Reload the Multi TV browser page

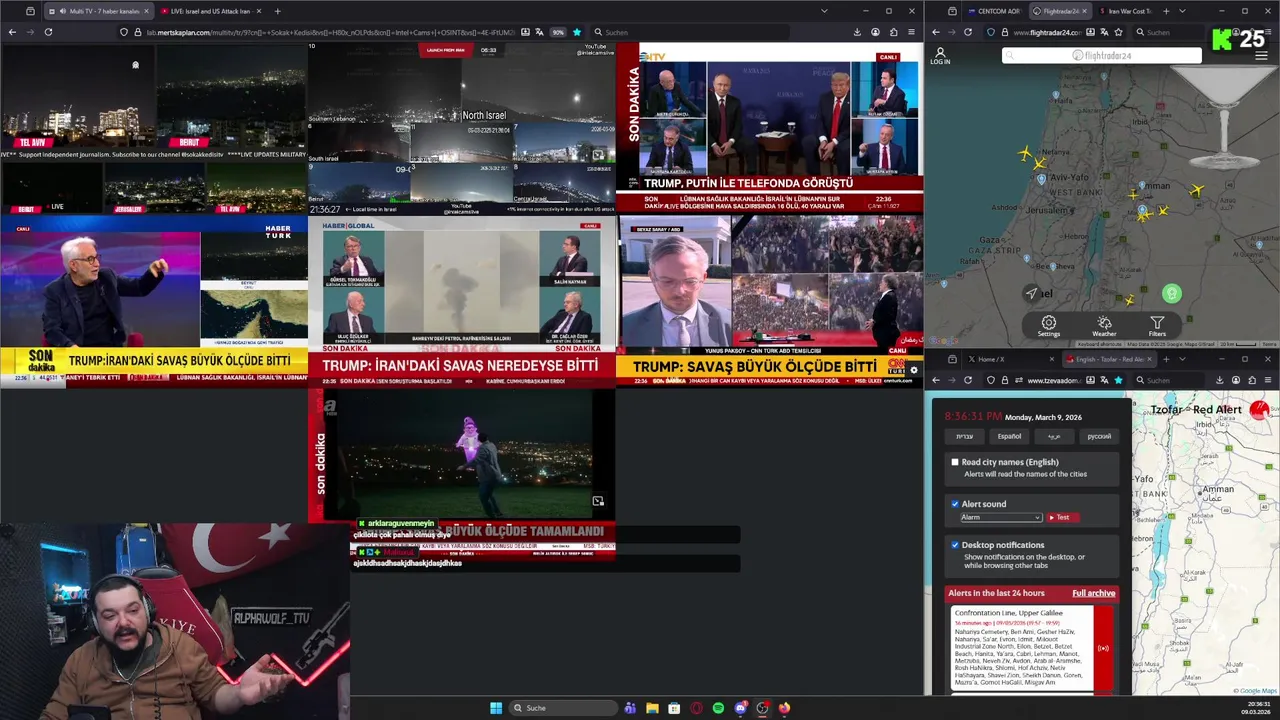tap(48, 32)
